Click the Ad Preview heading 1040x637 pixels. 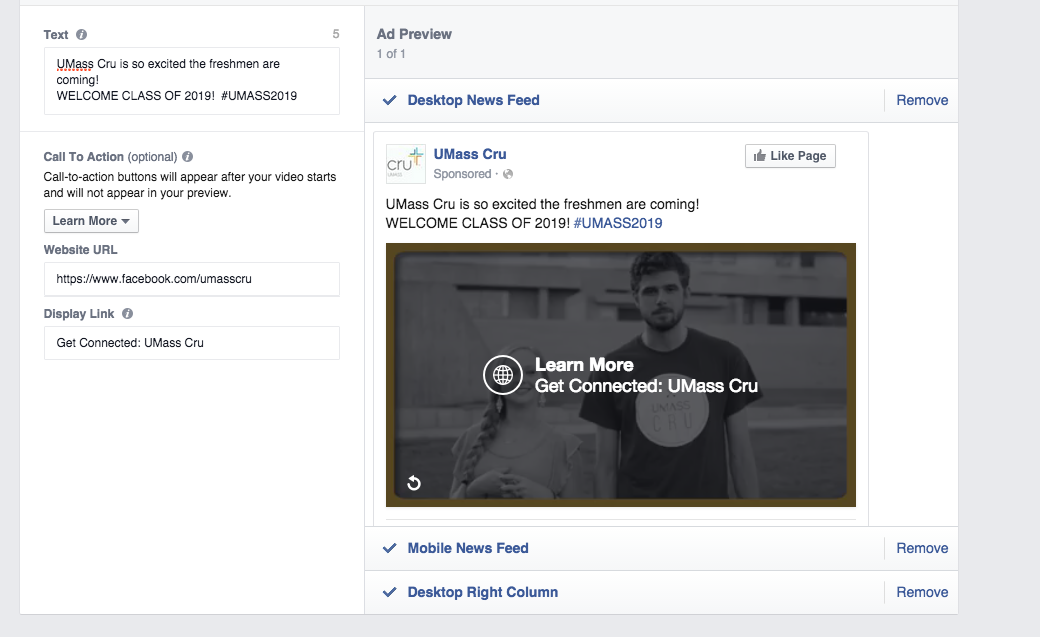(x=414, y=35)
